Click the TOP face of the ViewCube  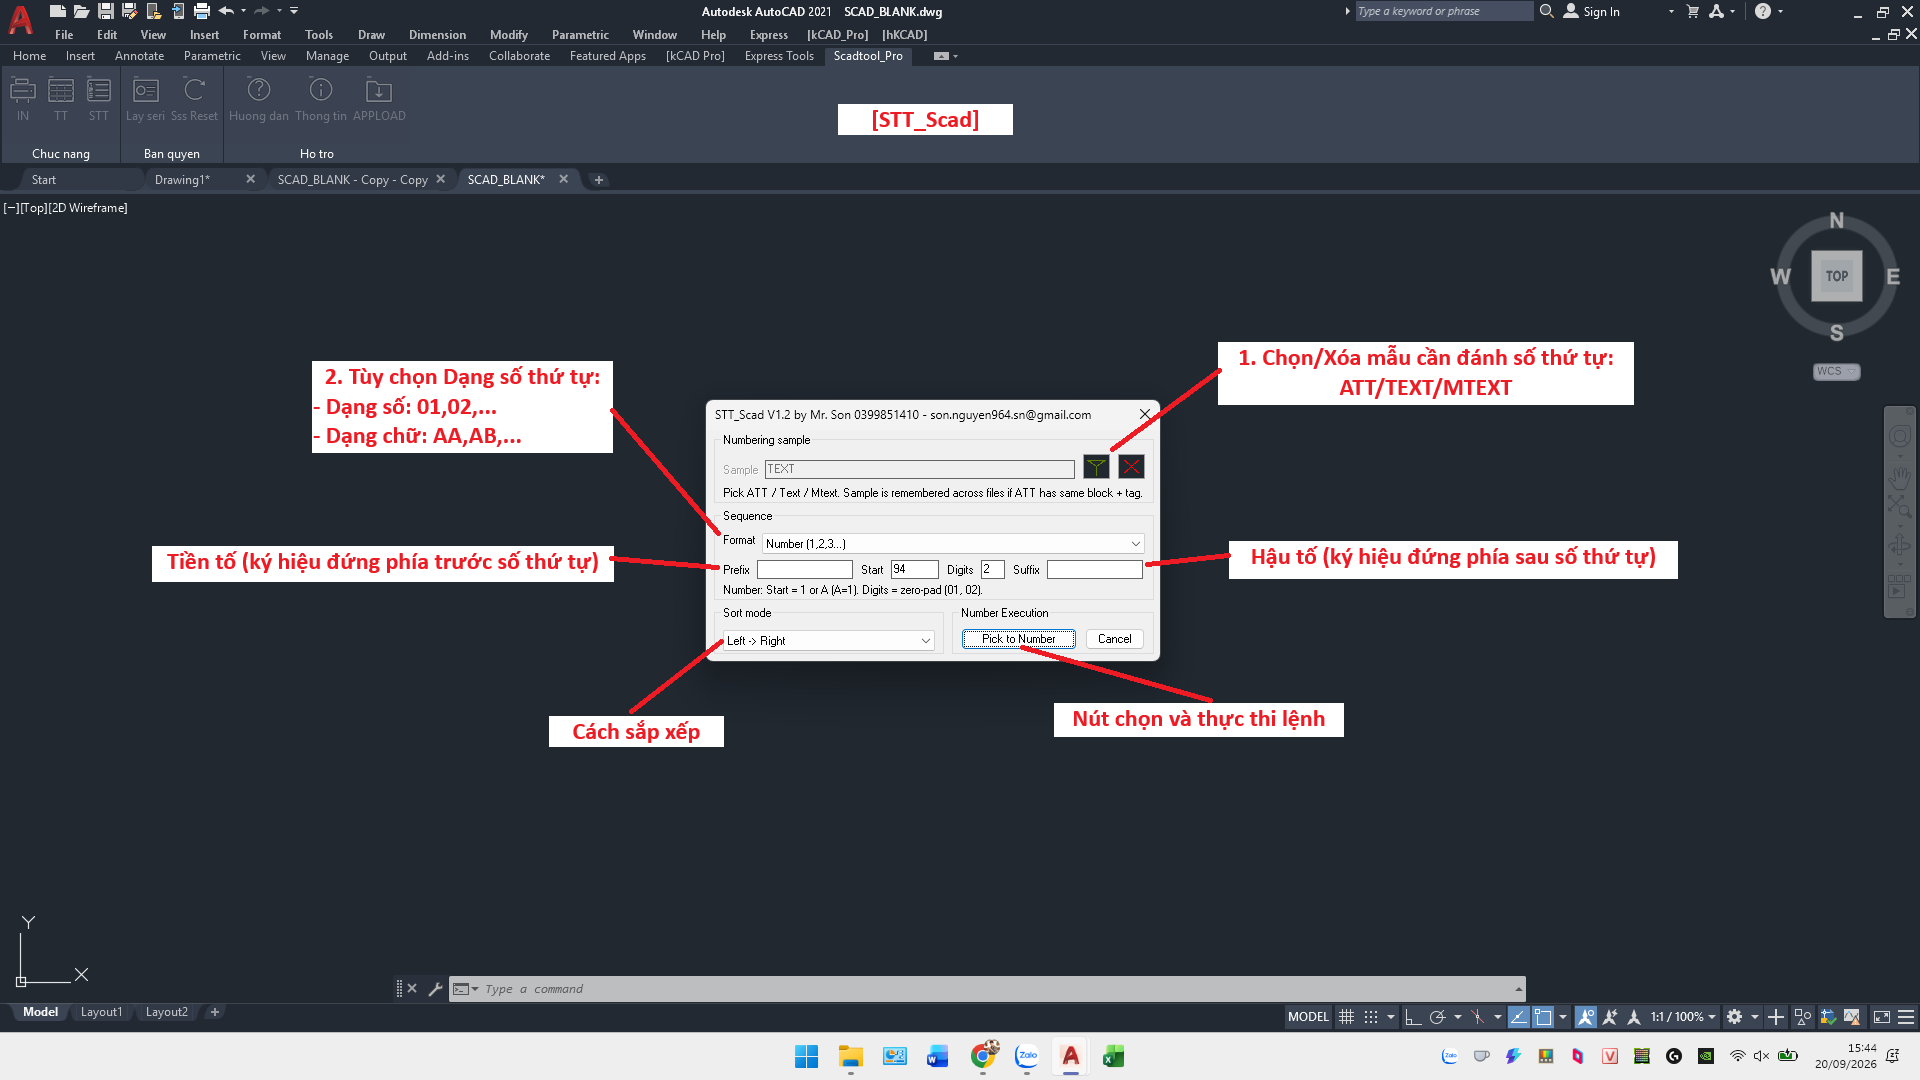pos(1836,276)
